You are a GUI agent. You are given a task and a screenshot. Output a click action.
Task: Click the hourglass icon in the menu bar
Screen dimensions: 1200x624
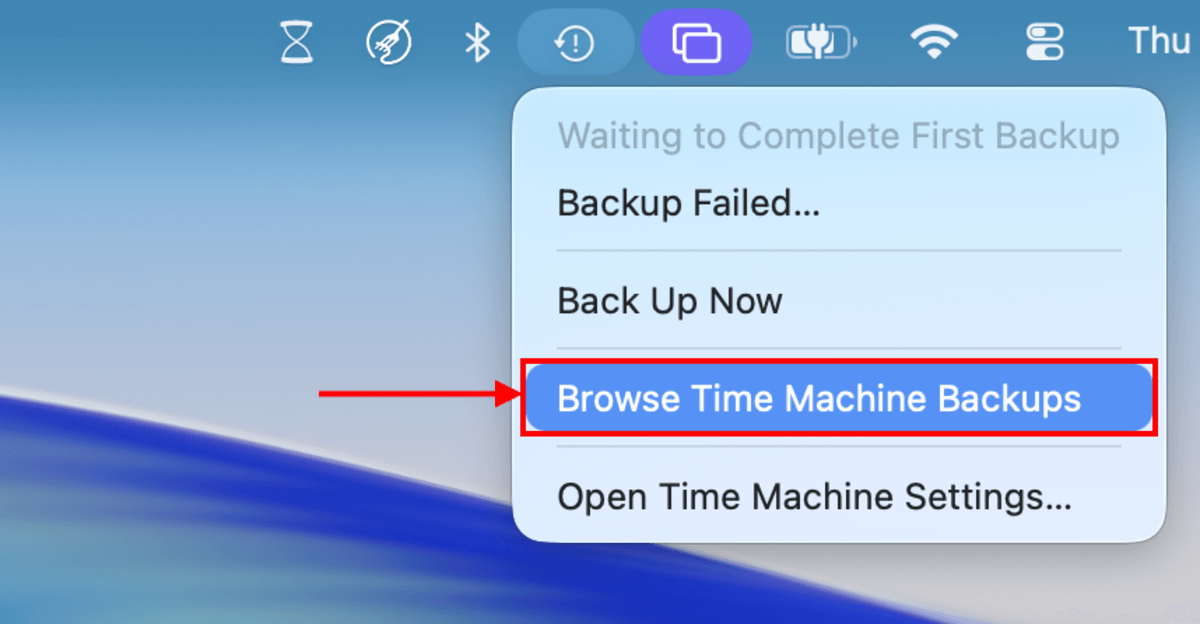(x=295, y=41)
